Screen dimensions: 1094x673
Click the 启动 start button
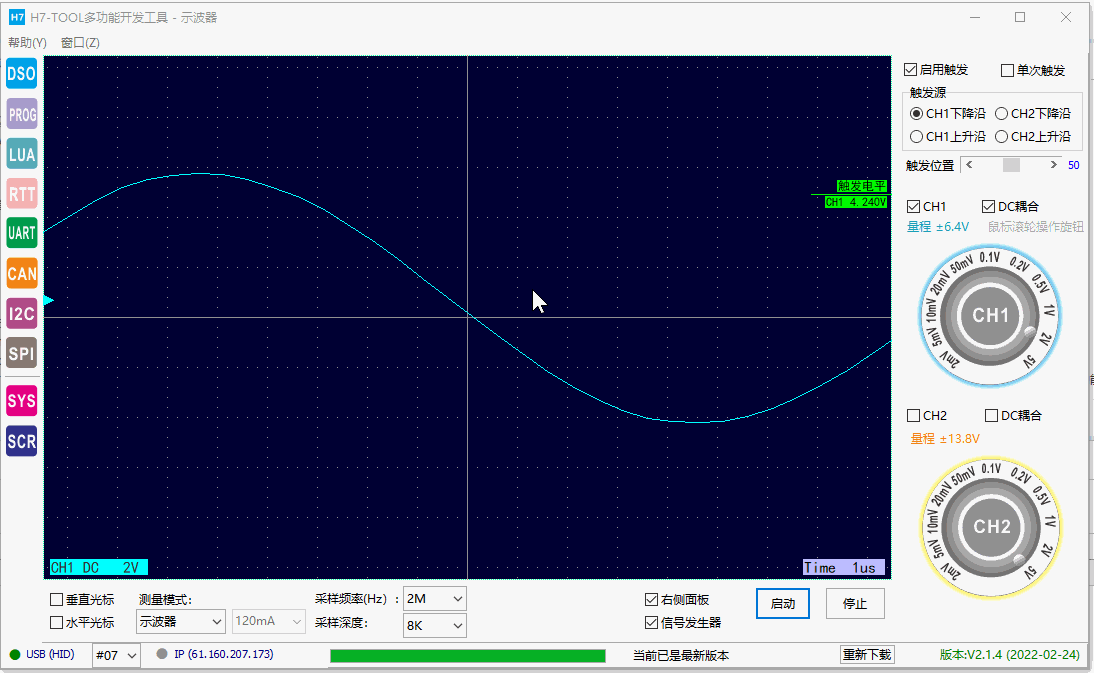point(783,604)
